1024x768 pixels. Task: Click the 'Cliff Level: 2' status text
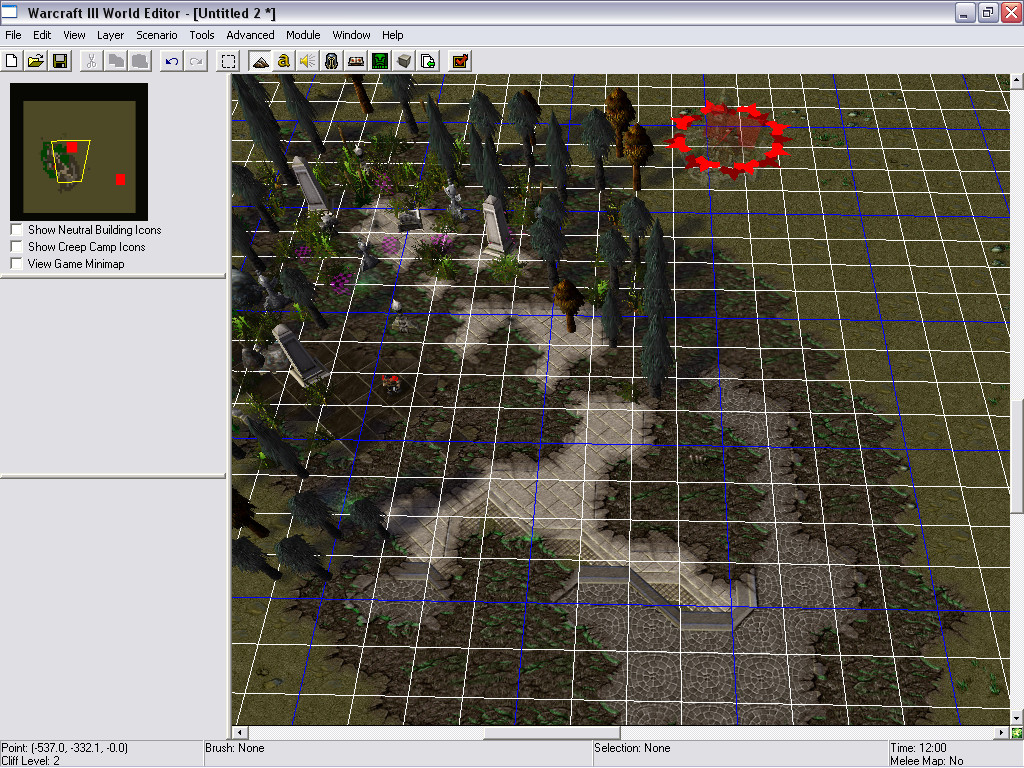click(x=31, y=761)
